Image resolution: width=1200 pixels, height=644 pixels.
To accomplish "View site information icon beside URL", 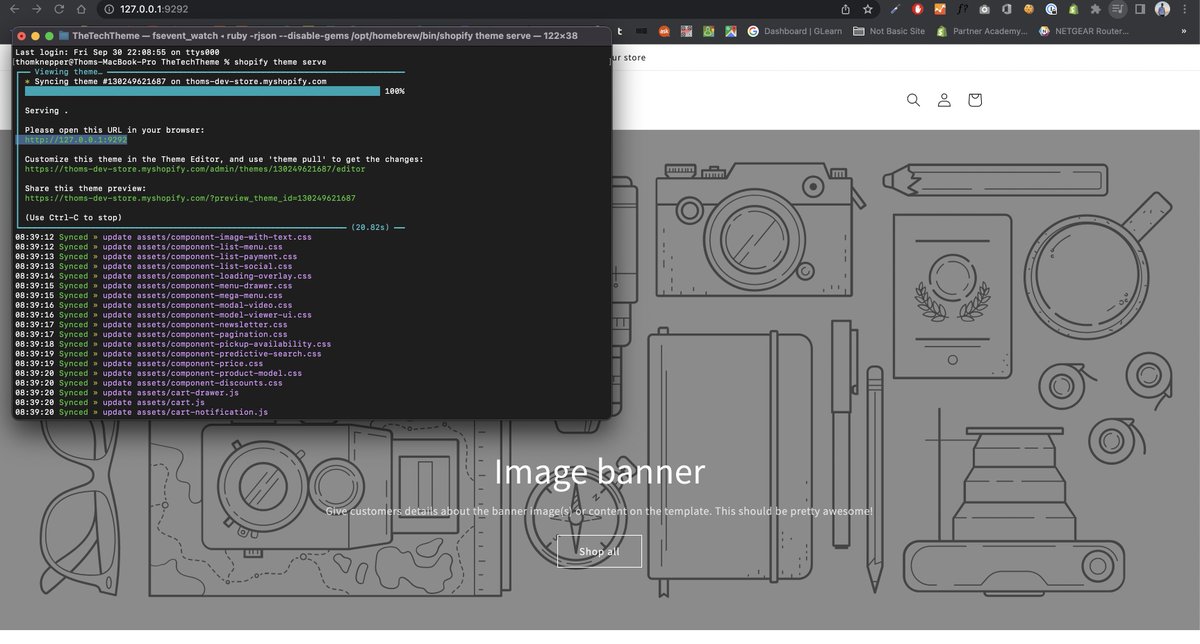I will (110, 9).
